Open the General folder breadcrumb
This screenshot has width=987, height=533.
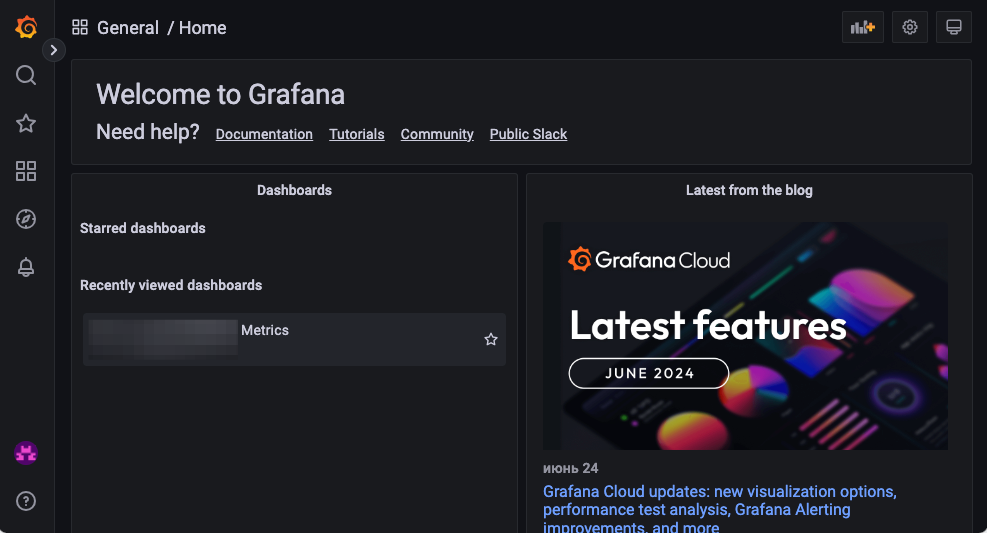tap(128, 28)
